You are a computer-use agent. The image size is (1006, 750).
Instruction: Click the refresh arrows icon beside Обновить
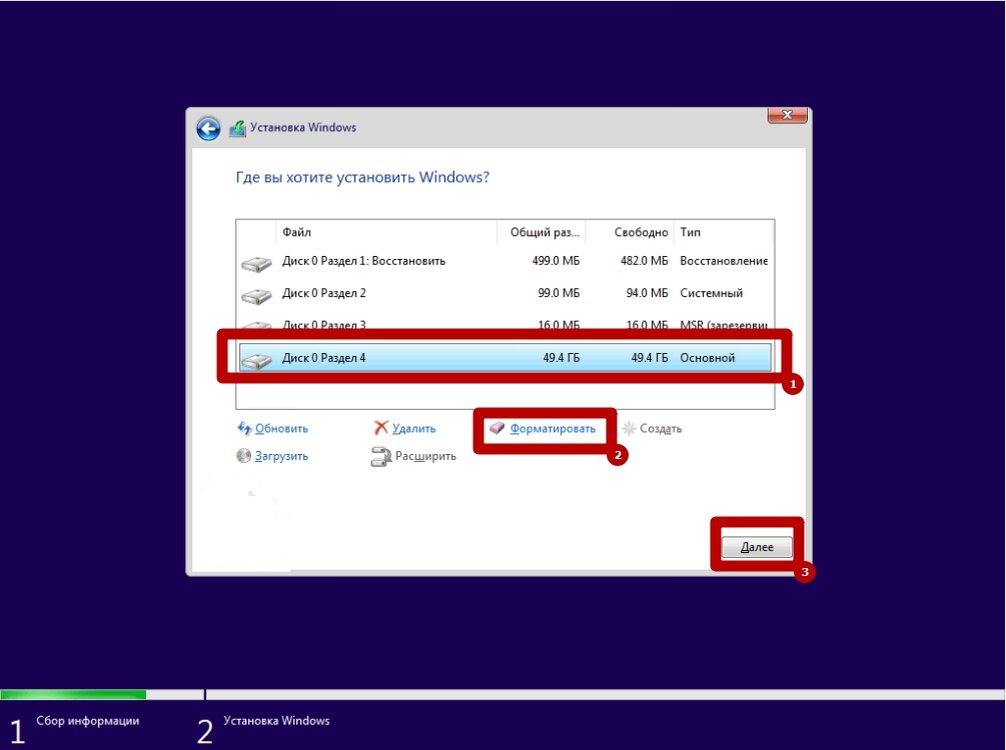244,428
